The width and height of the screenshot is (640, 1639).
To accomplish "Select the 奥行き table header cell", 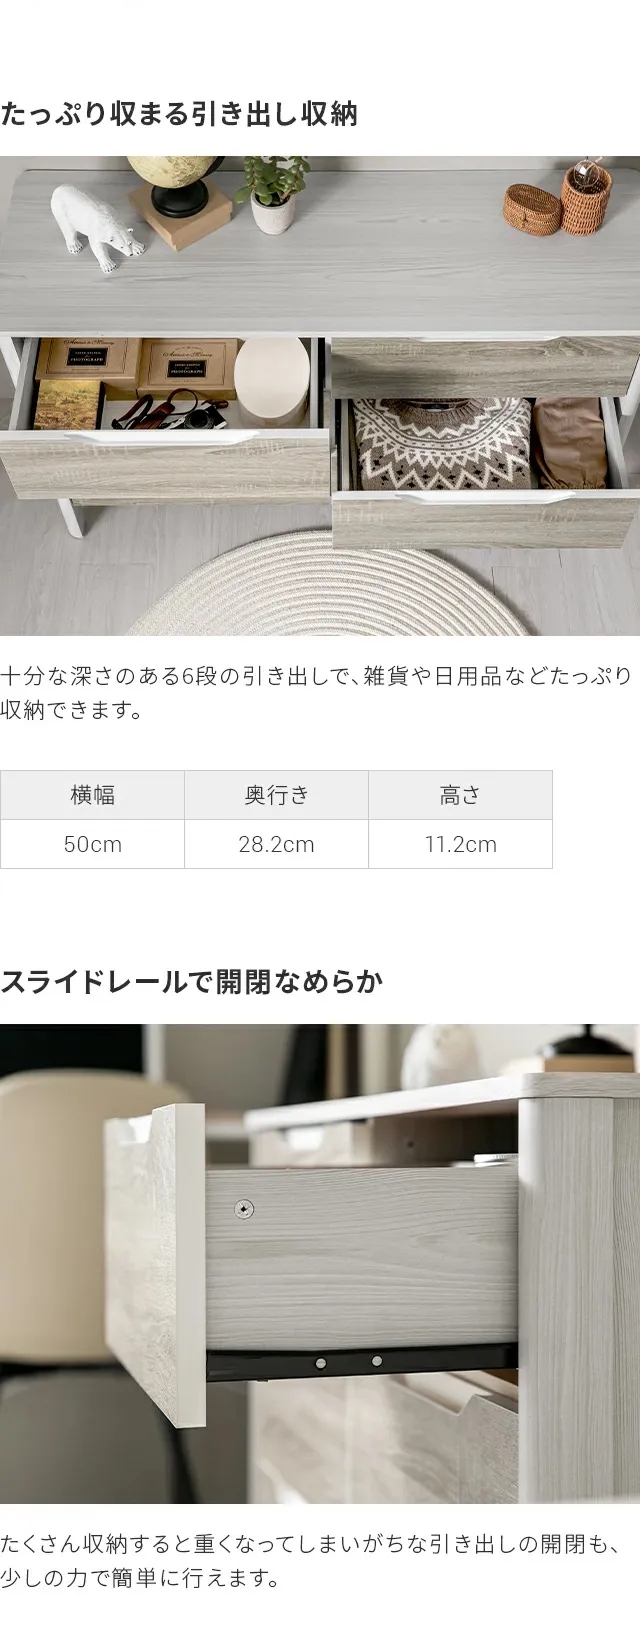I will (276, 795).
